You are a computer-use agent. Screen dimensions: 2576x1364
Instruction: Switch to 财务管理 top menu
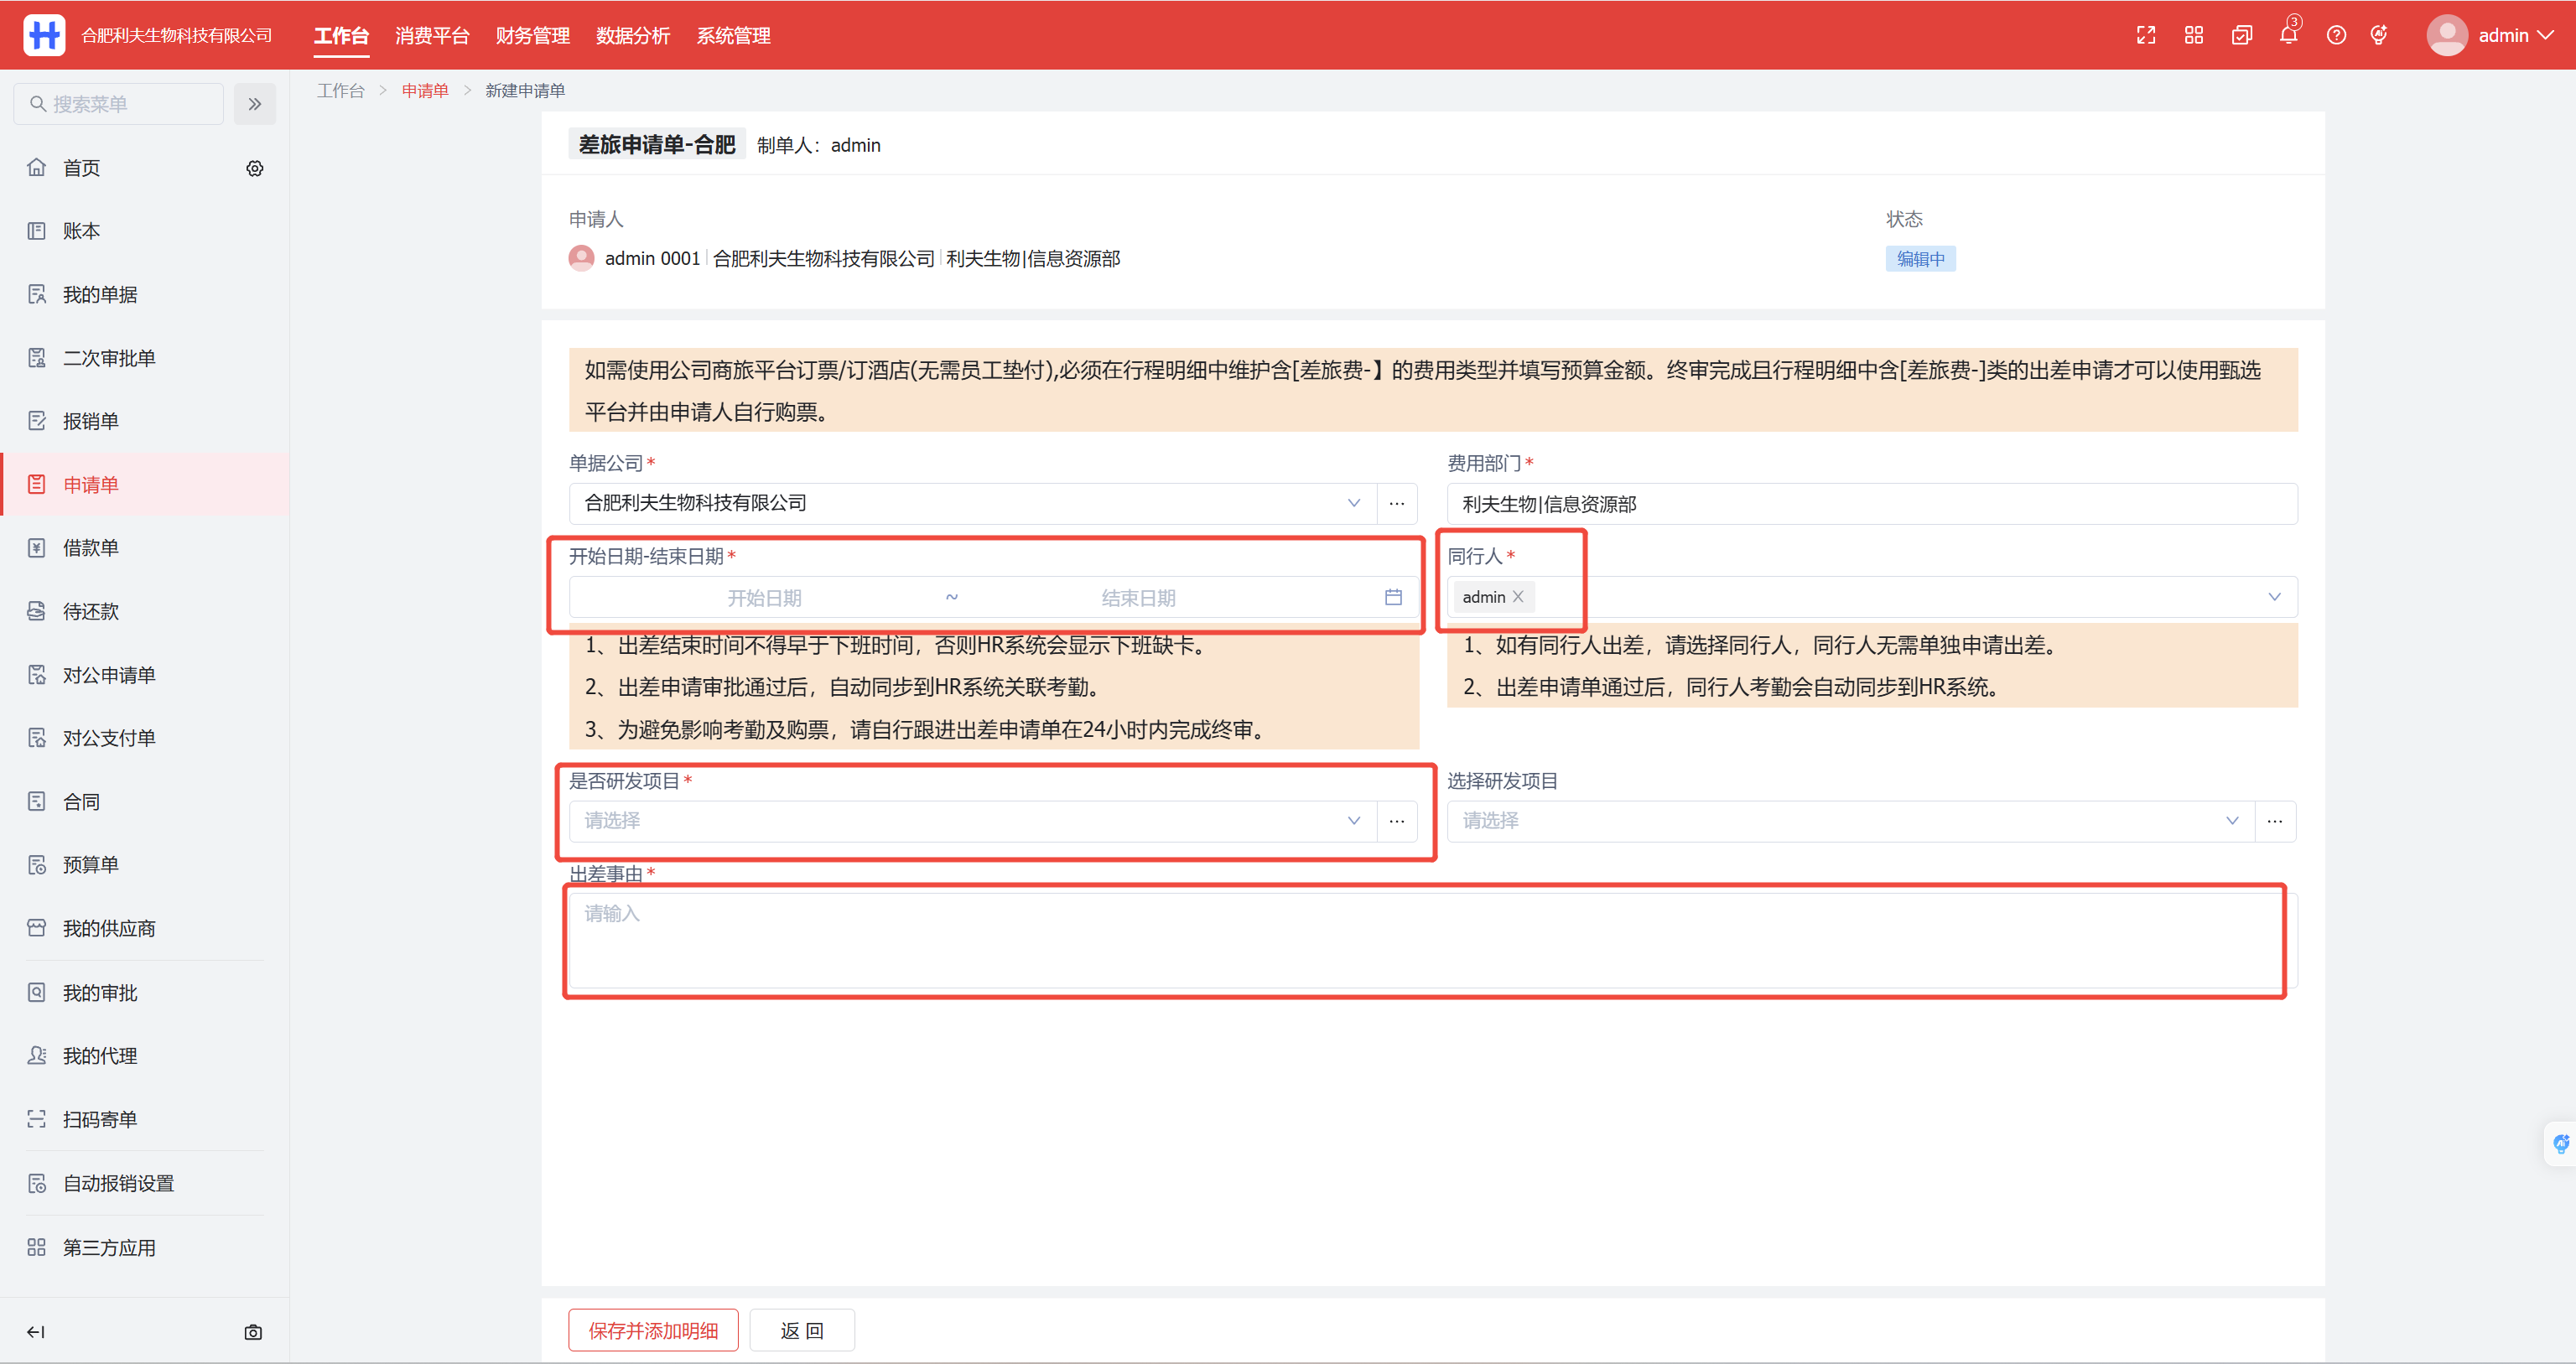pyautogui.click(x=533, y=36)
